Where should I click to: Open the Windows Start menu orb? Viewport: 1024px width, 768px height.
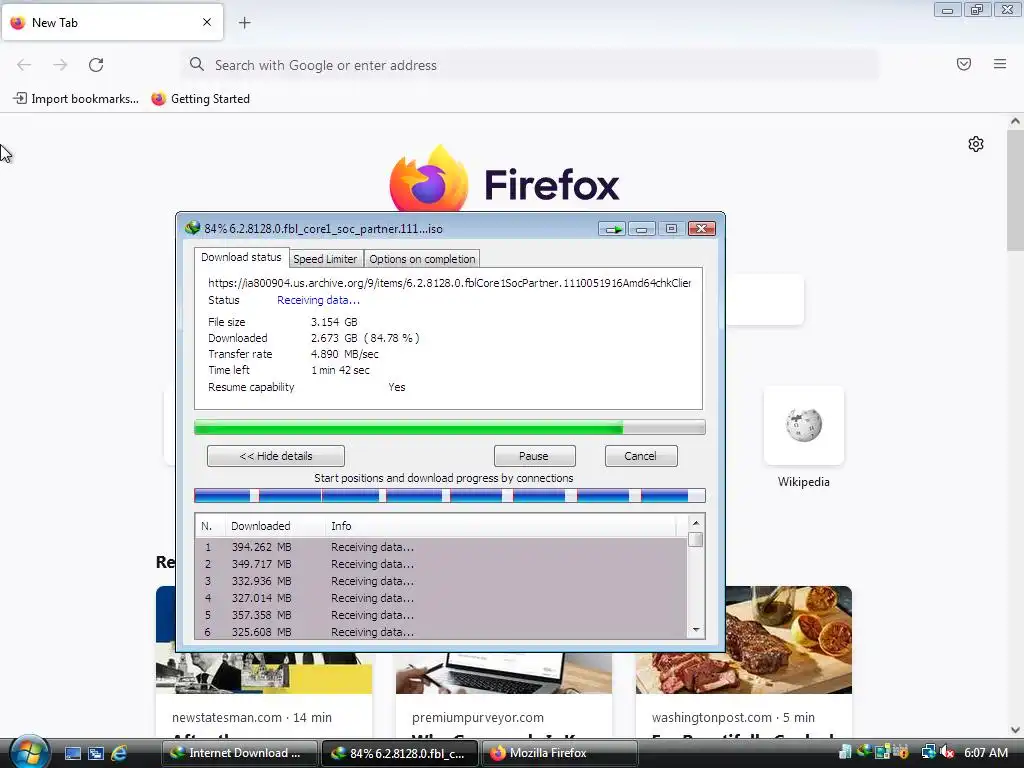[x=29, y=752]
